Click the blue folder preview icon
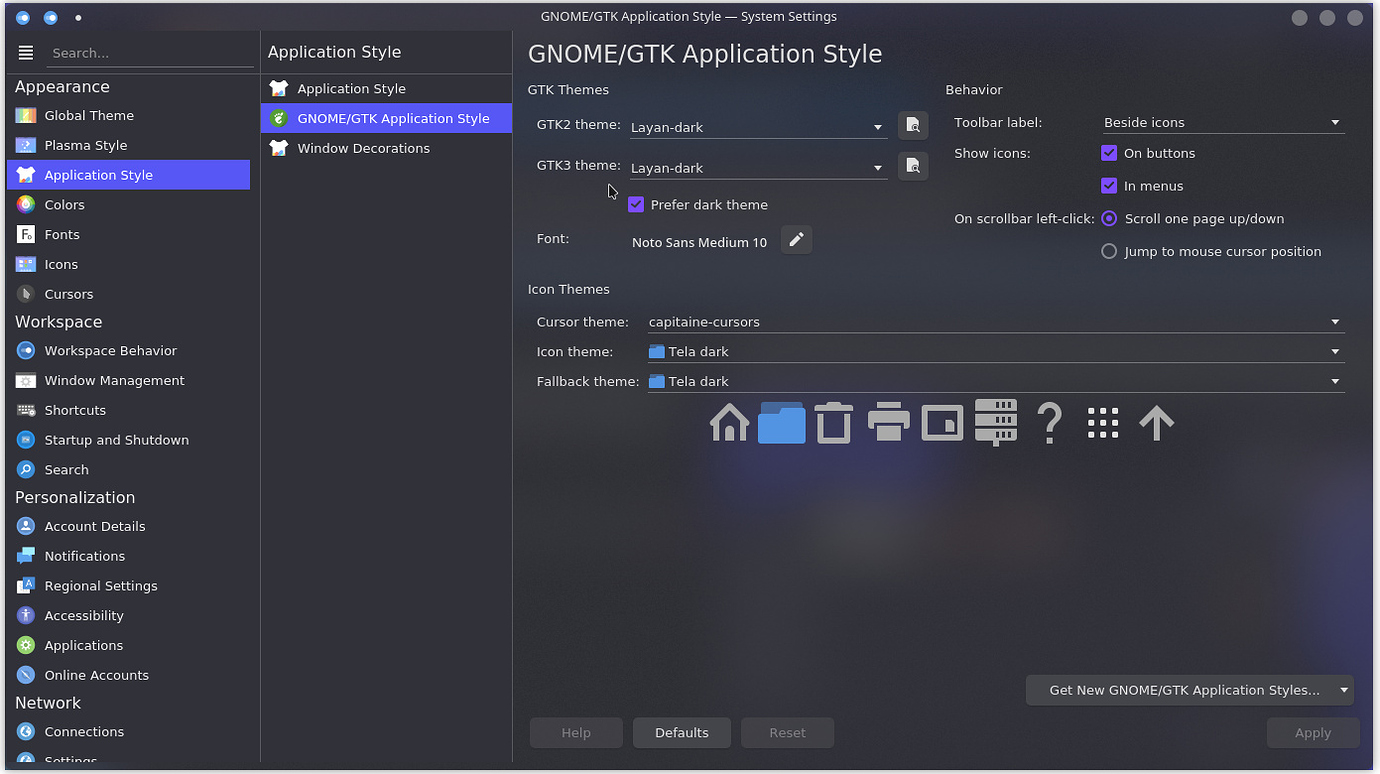 [782, 422]
